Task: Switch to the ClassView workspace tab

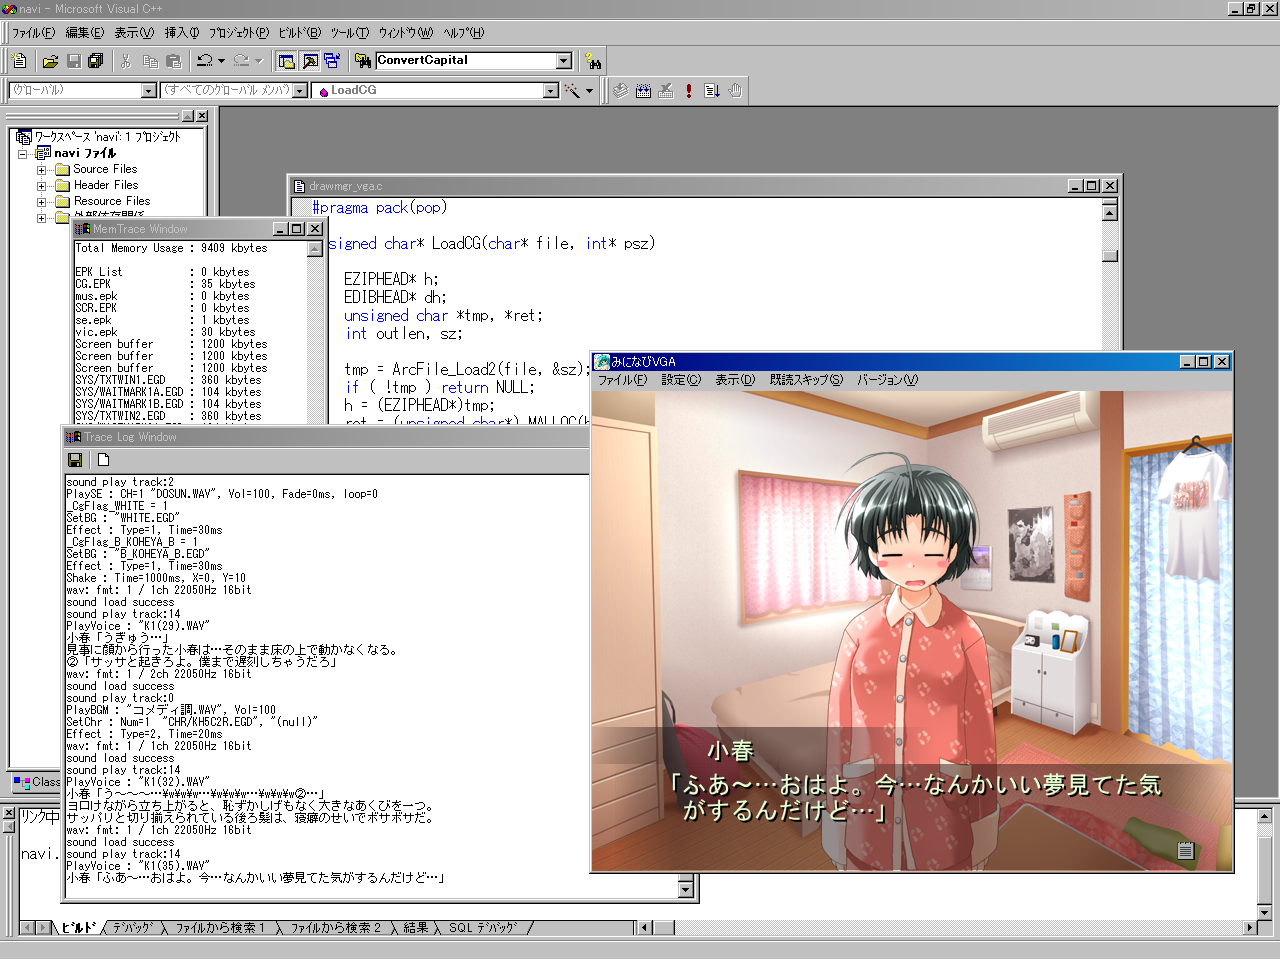Action: coord(37,782)
